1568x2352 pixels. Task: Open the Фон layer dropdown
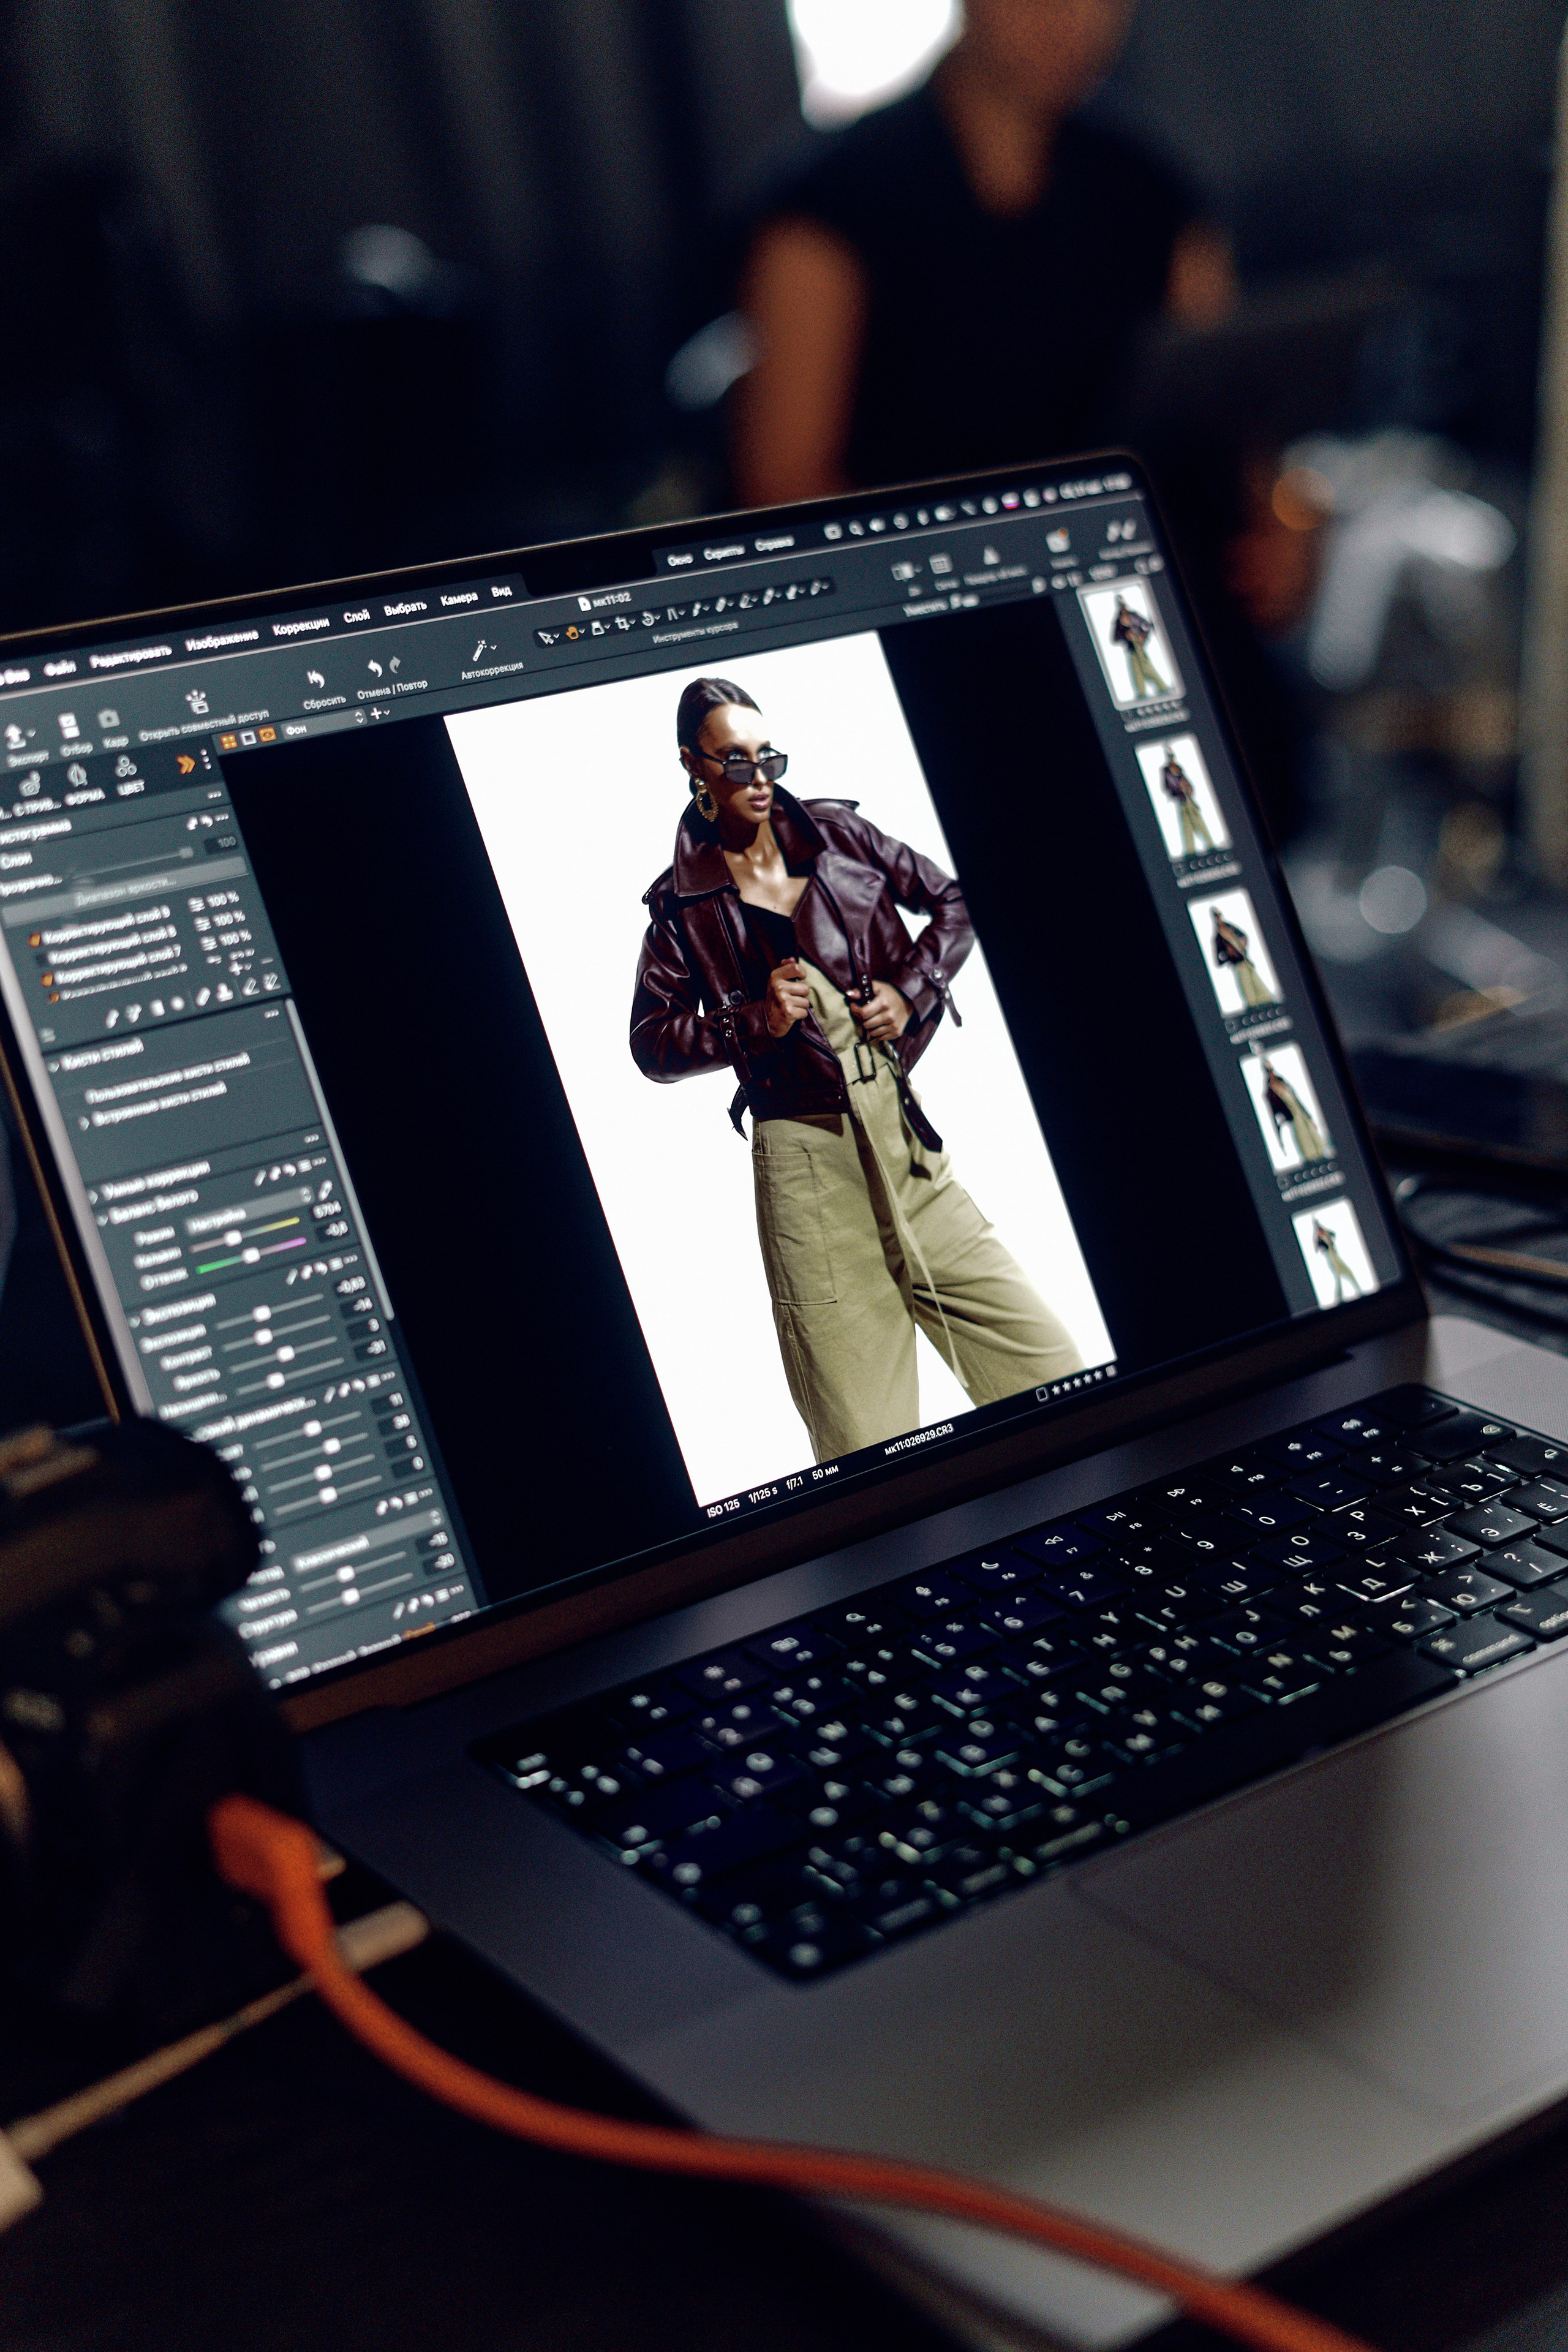[x=325, y=724]
